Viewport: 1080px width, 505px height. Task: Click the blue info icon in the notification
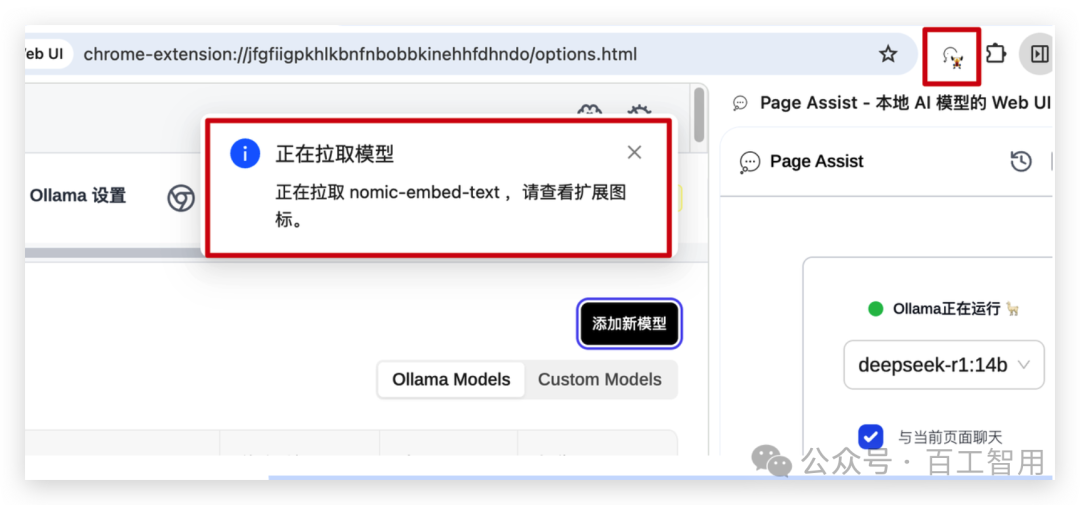(x=245, y=153)
